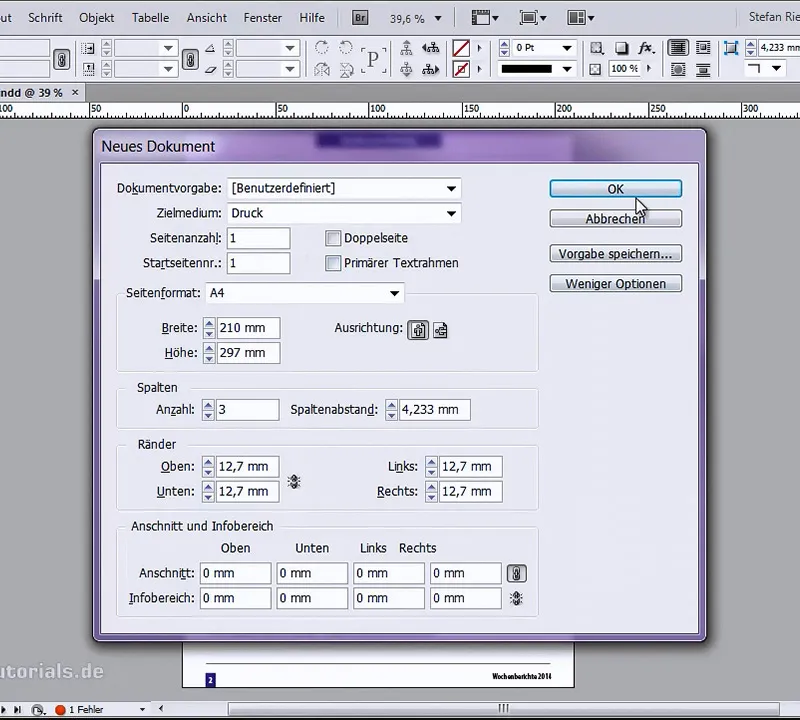
Task: Click Weniger Optionen button
Action: point(615,284)
